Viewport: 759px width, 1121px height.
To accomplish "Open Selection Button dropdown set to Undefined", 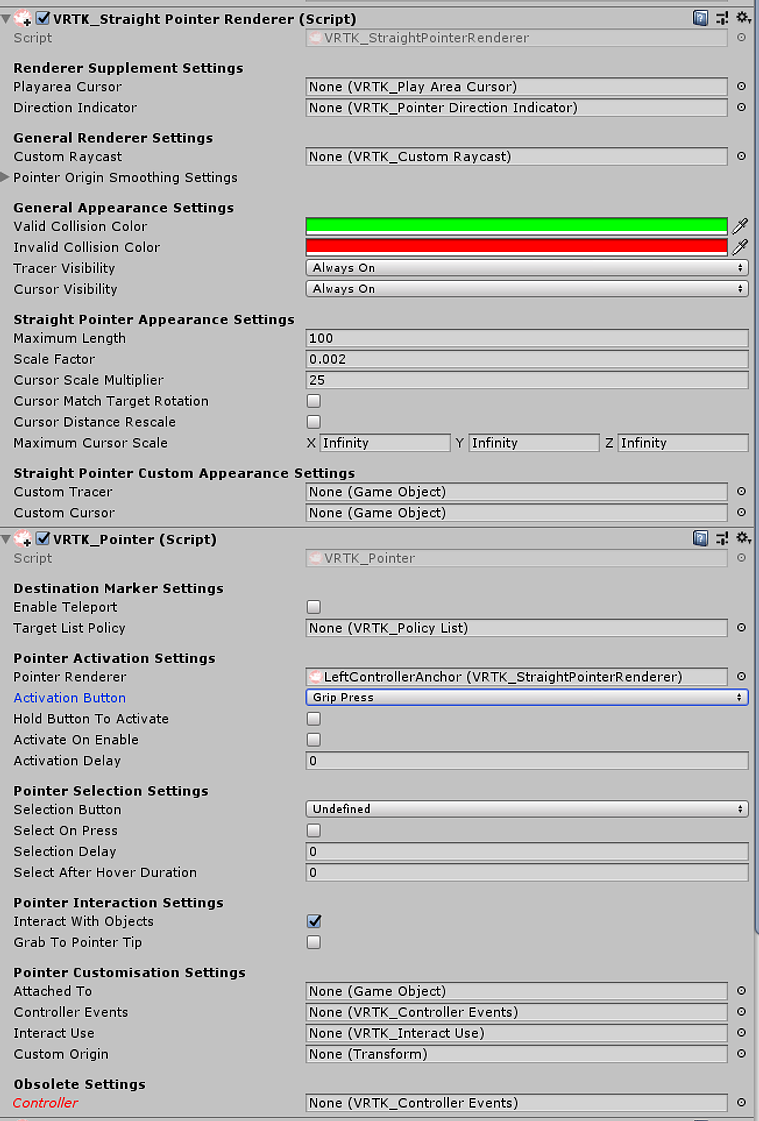I will coord(527,809).
